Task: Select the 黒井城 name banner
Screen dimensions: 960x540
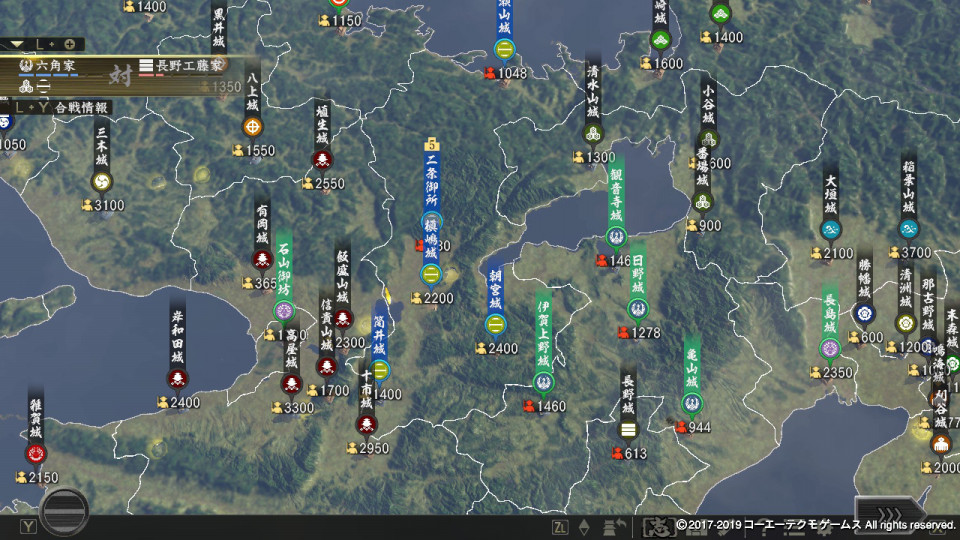Action: 219,26
